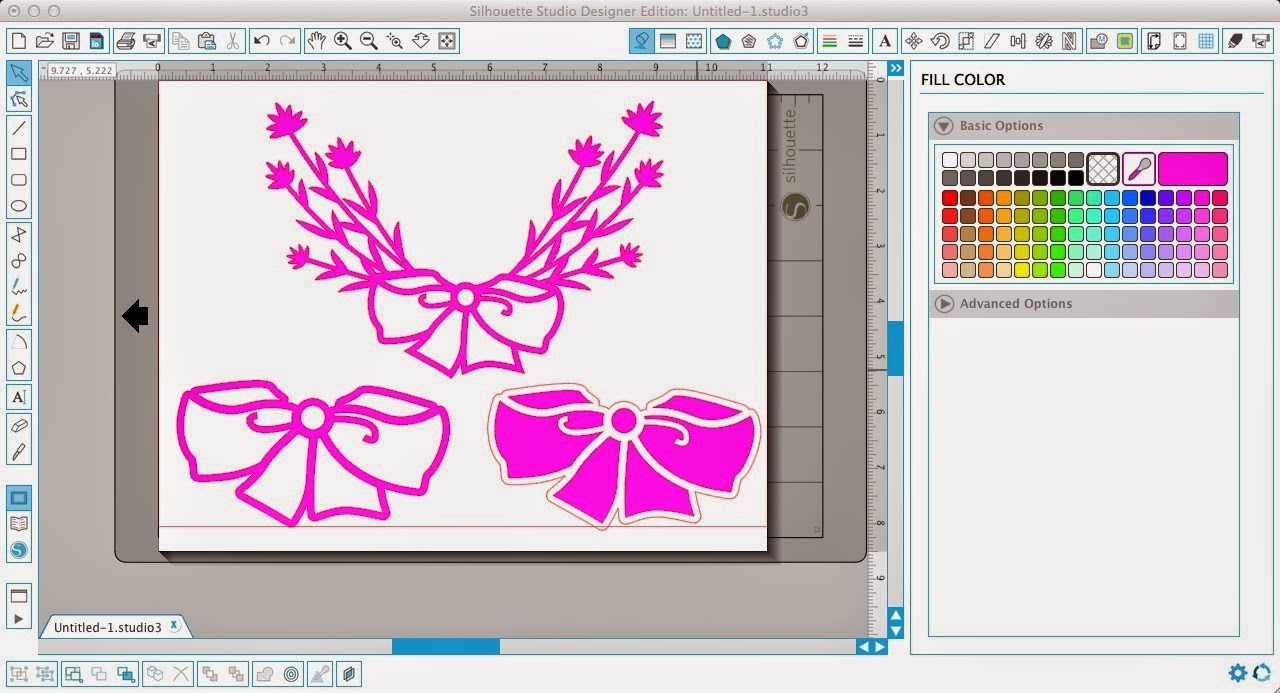Create a new document with New icon

(x=18, y=41)
